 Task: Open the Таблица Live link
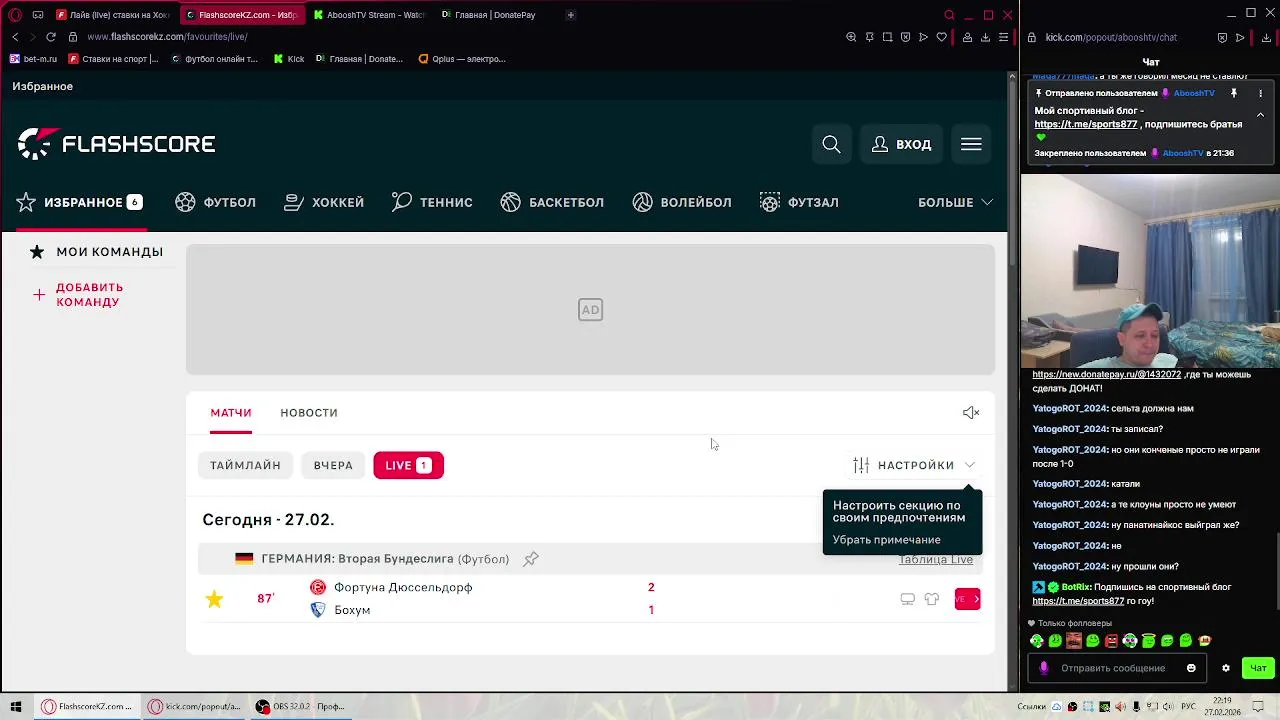pos(936,559)
